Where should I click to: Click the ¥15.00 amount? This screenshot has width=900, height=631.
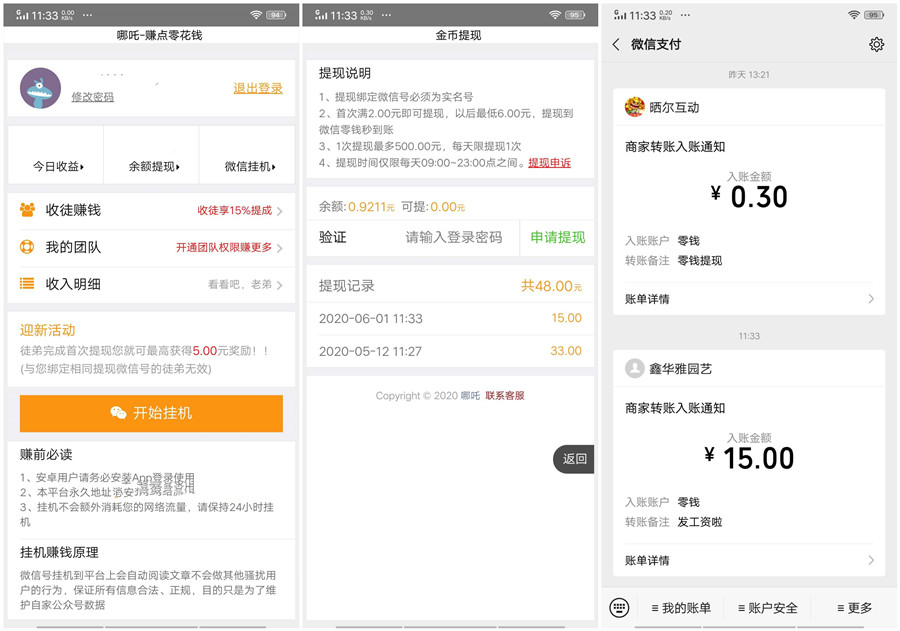(x=748, y=458)
